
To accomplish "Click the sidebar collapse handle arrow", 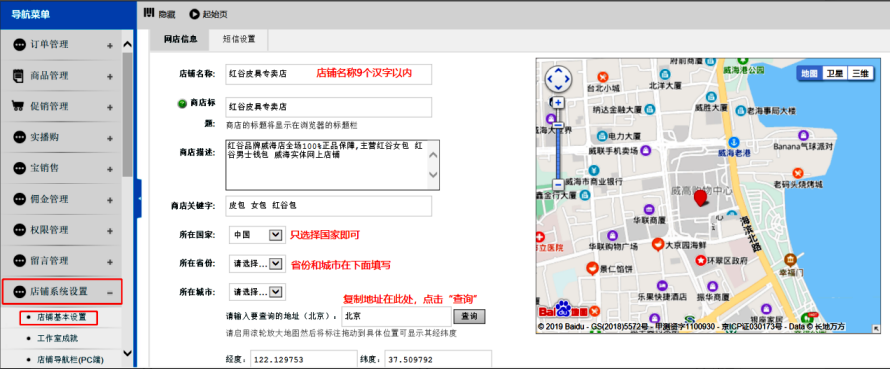I will coord(139,198).
